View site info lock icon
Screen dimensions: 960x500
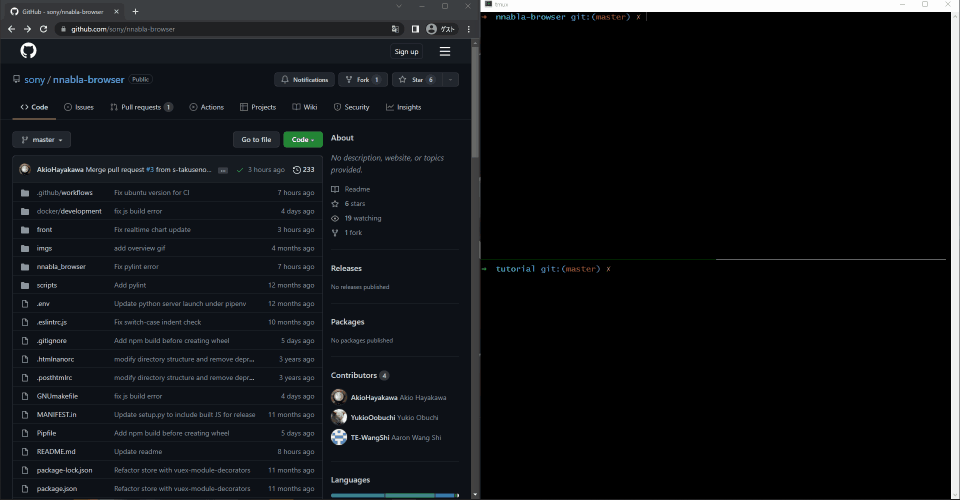click(63, 29)
